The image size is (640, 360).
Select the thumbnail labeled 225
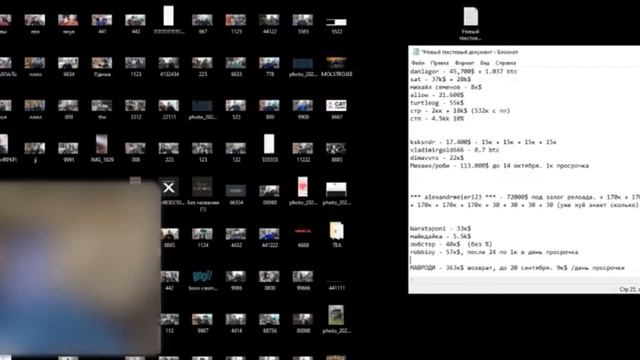202,67
